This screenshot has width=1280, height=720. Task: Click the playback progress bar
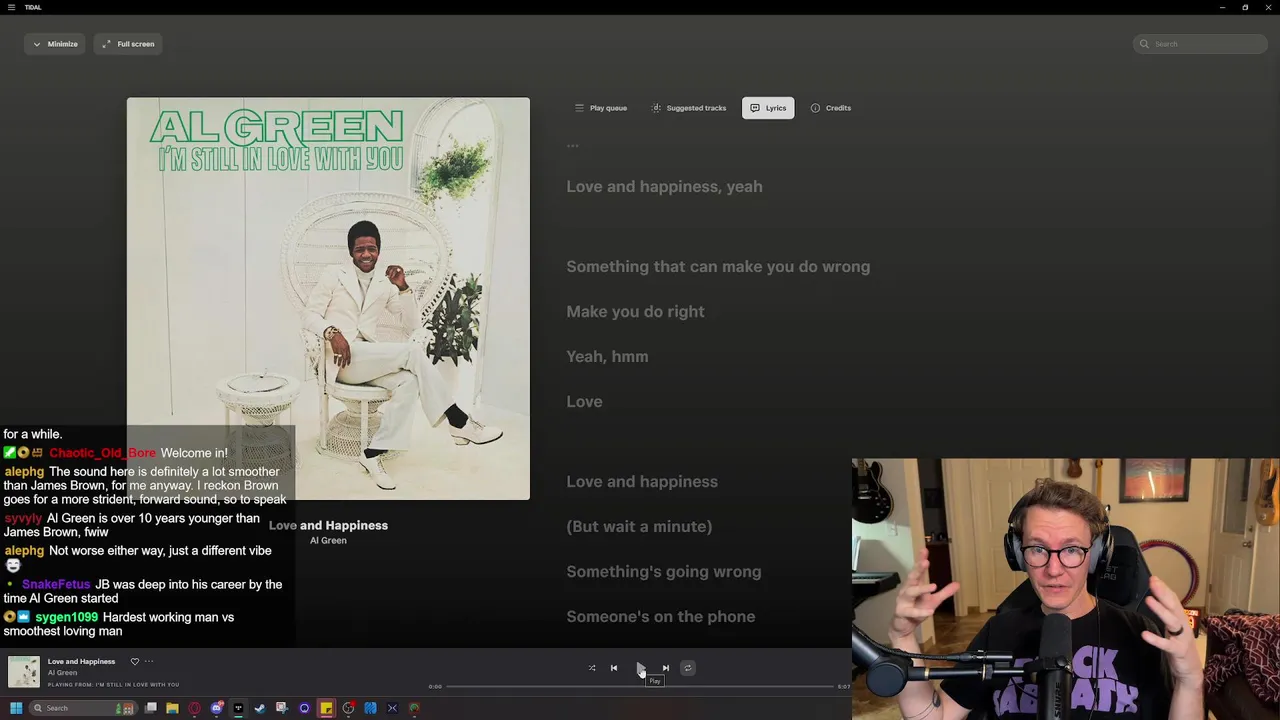(640, 687)
